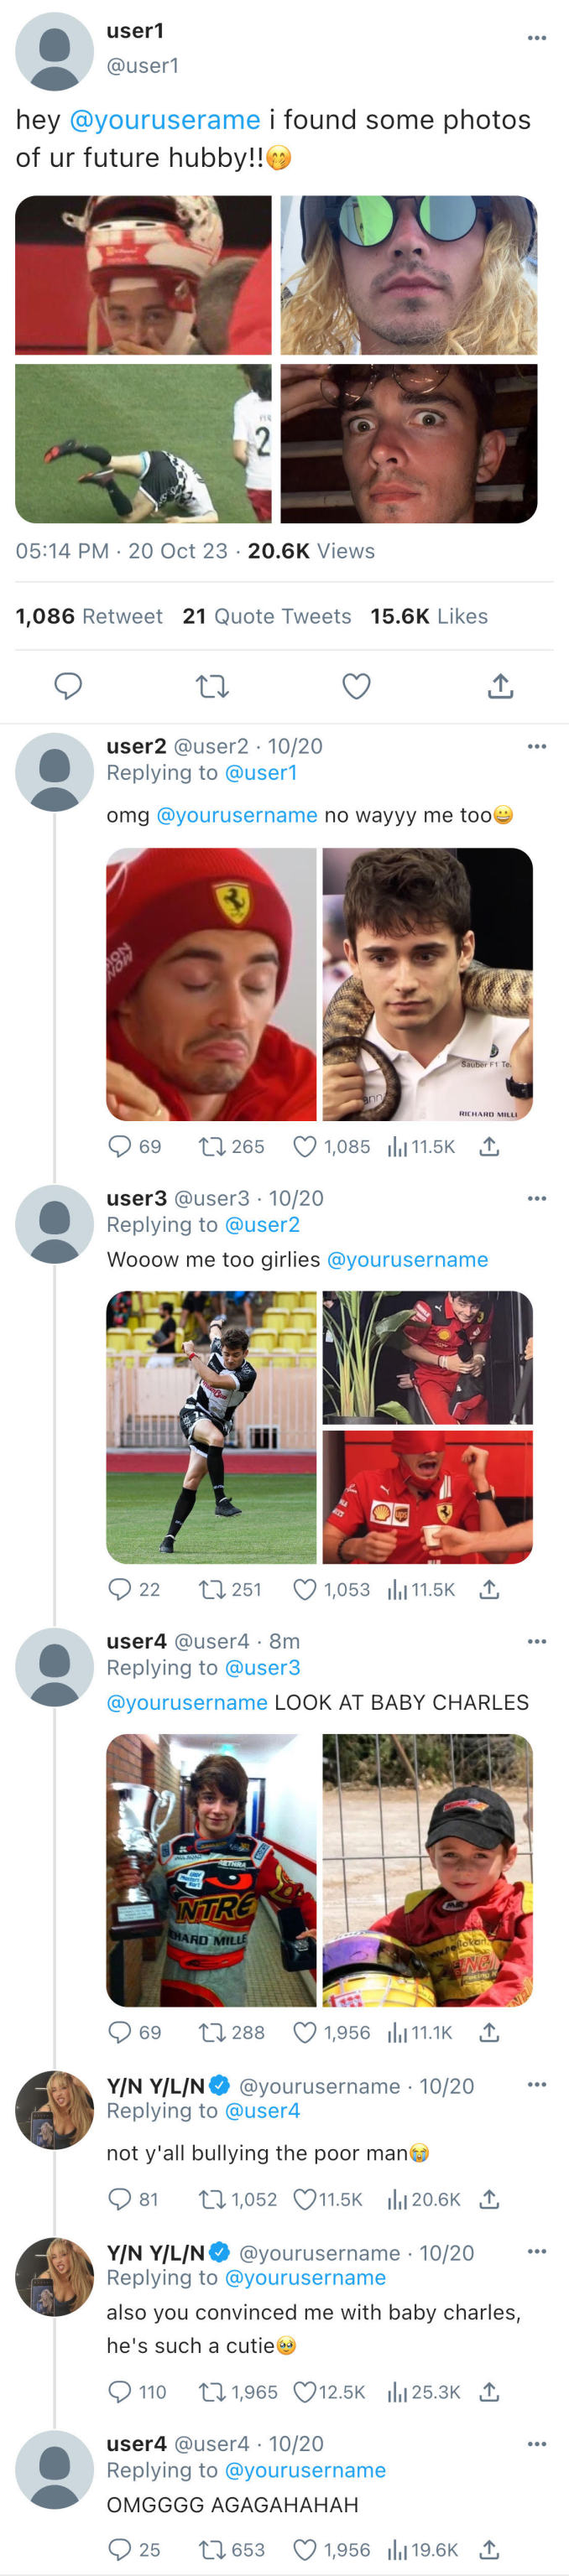Open the snake photo in user2's reply
Viewport: 569px width, 2576px height.
[427, 984]
